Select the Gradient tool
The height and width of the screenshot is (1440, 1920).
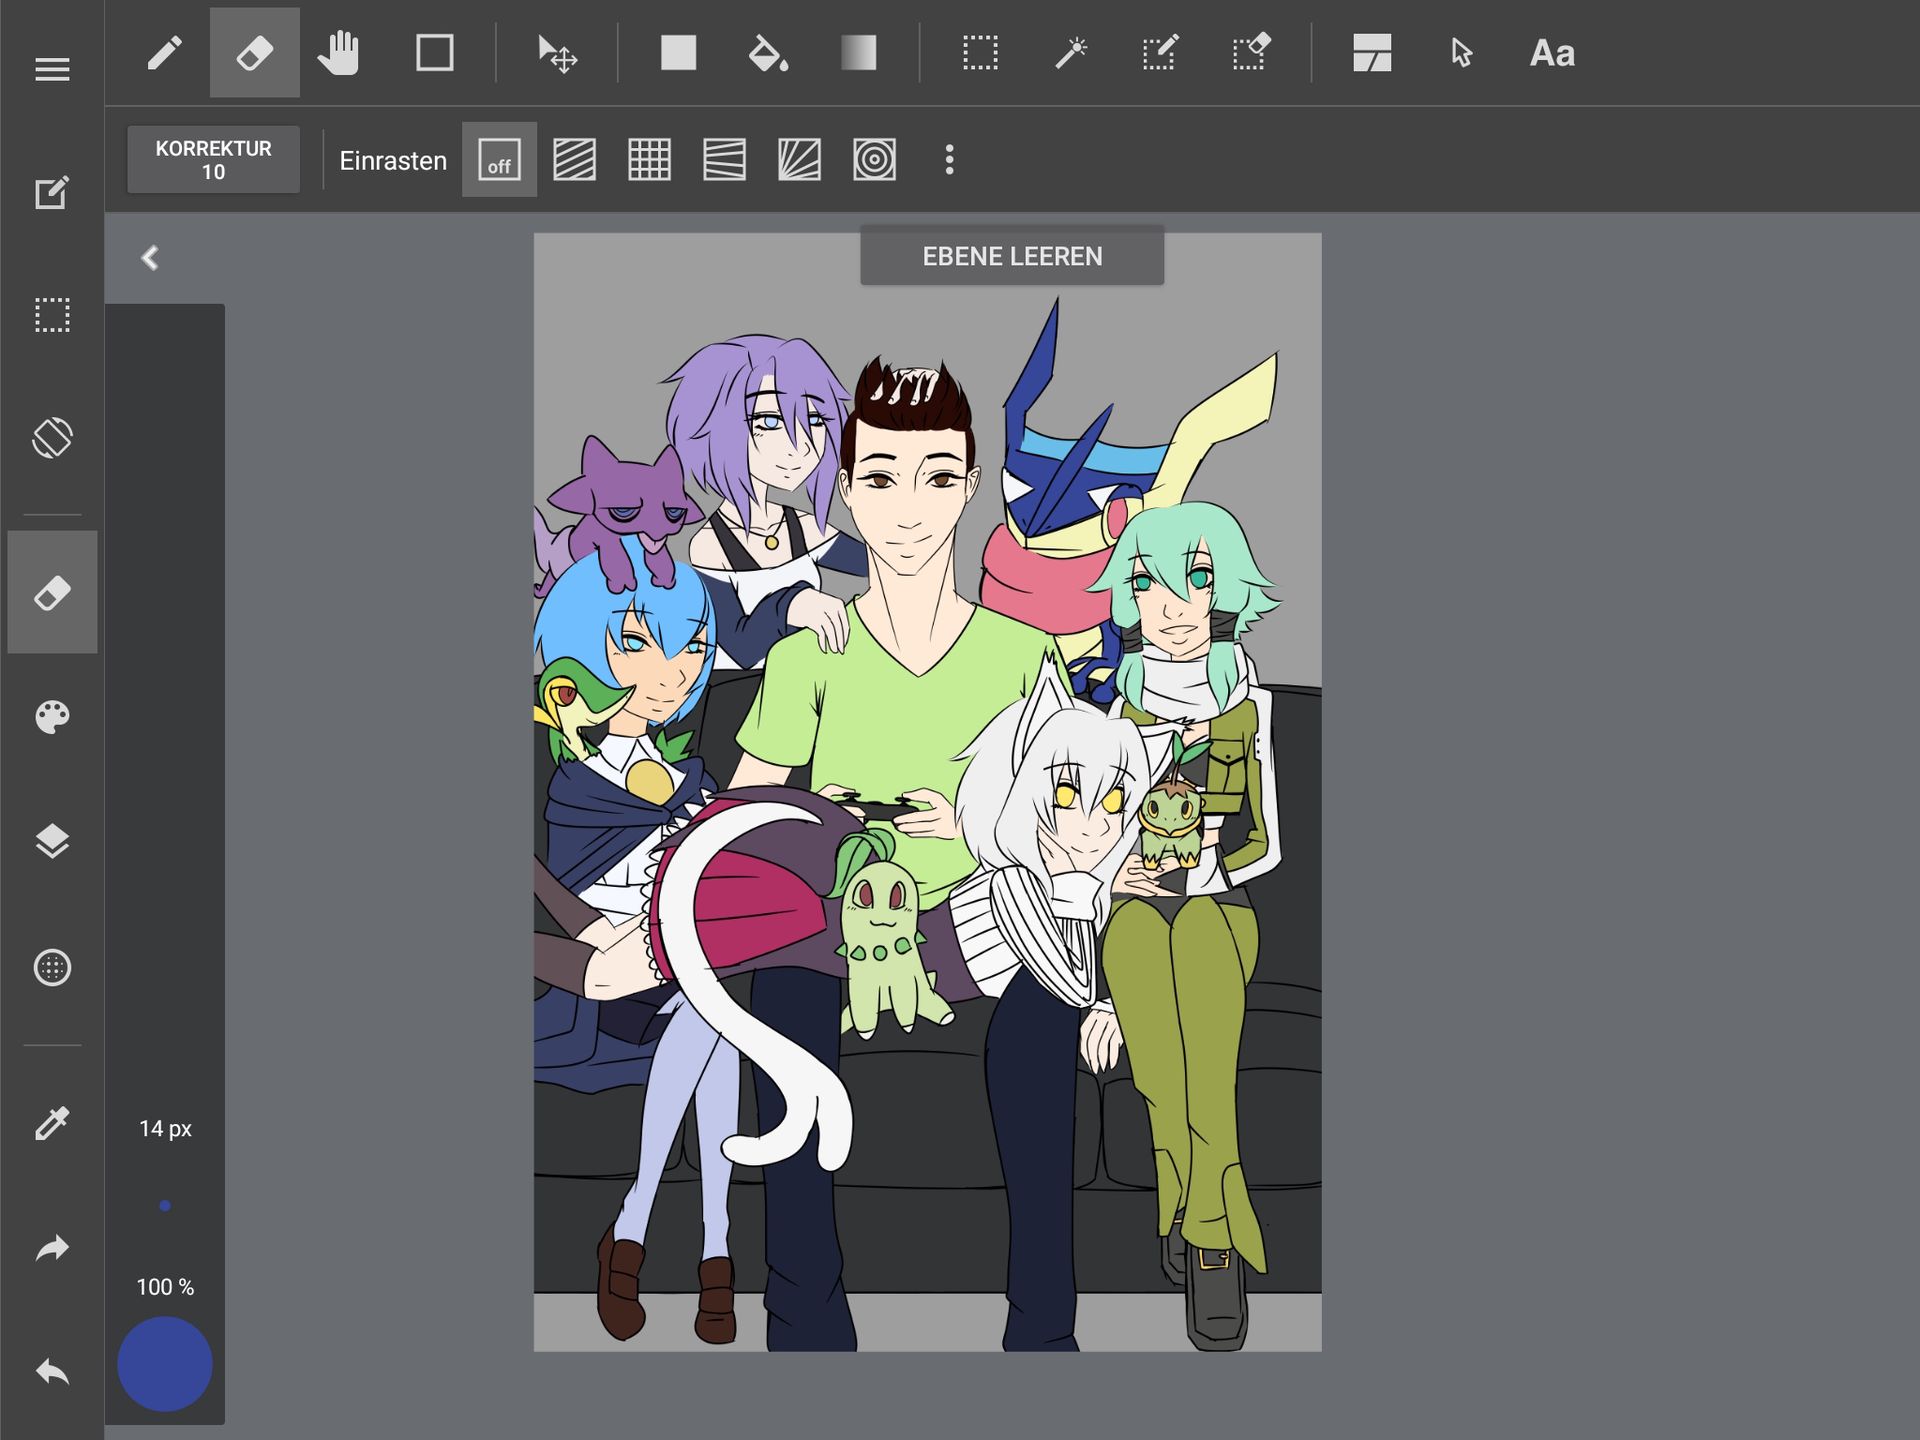click(858, 53)
